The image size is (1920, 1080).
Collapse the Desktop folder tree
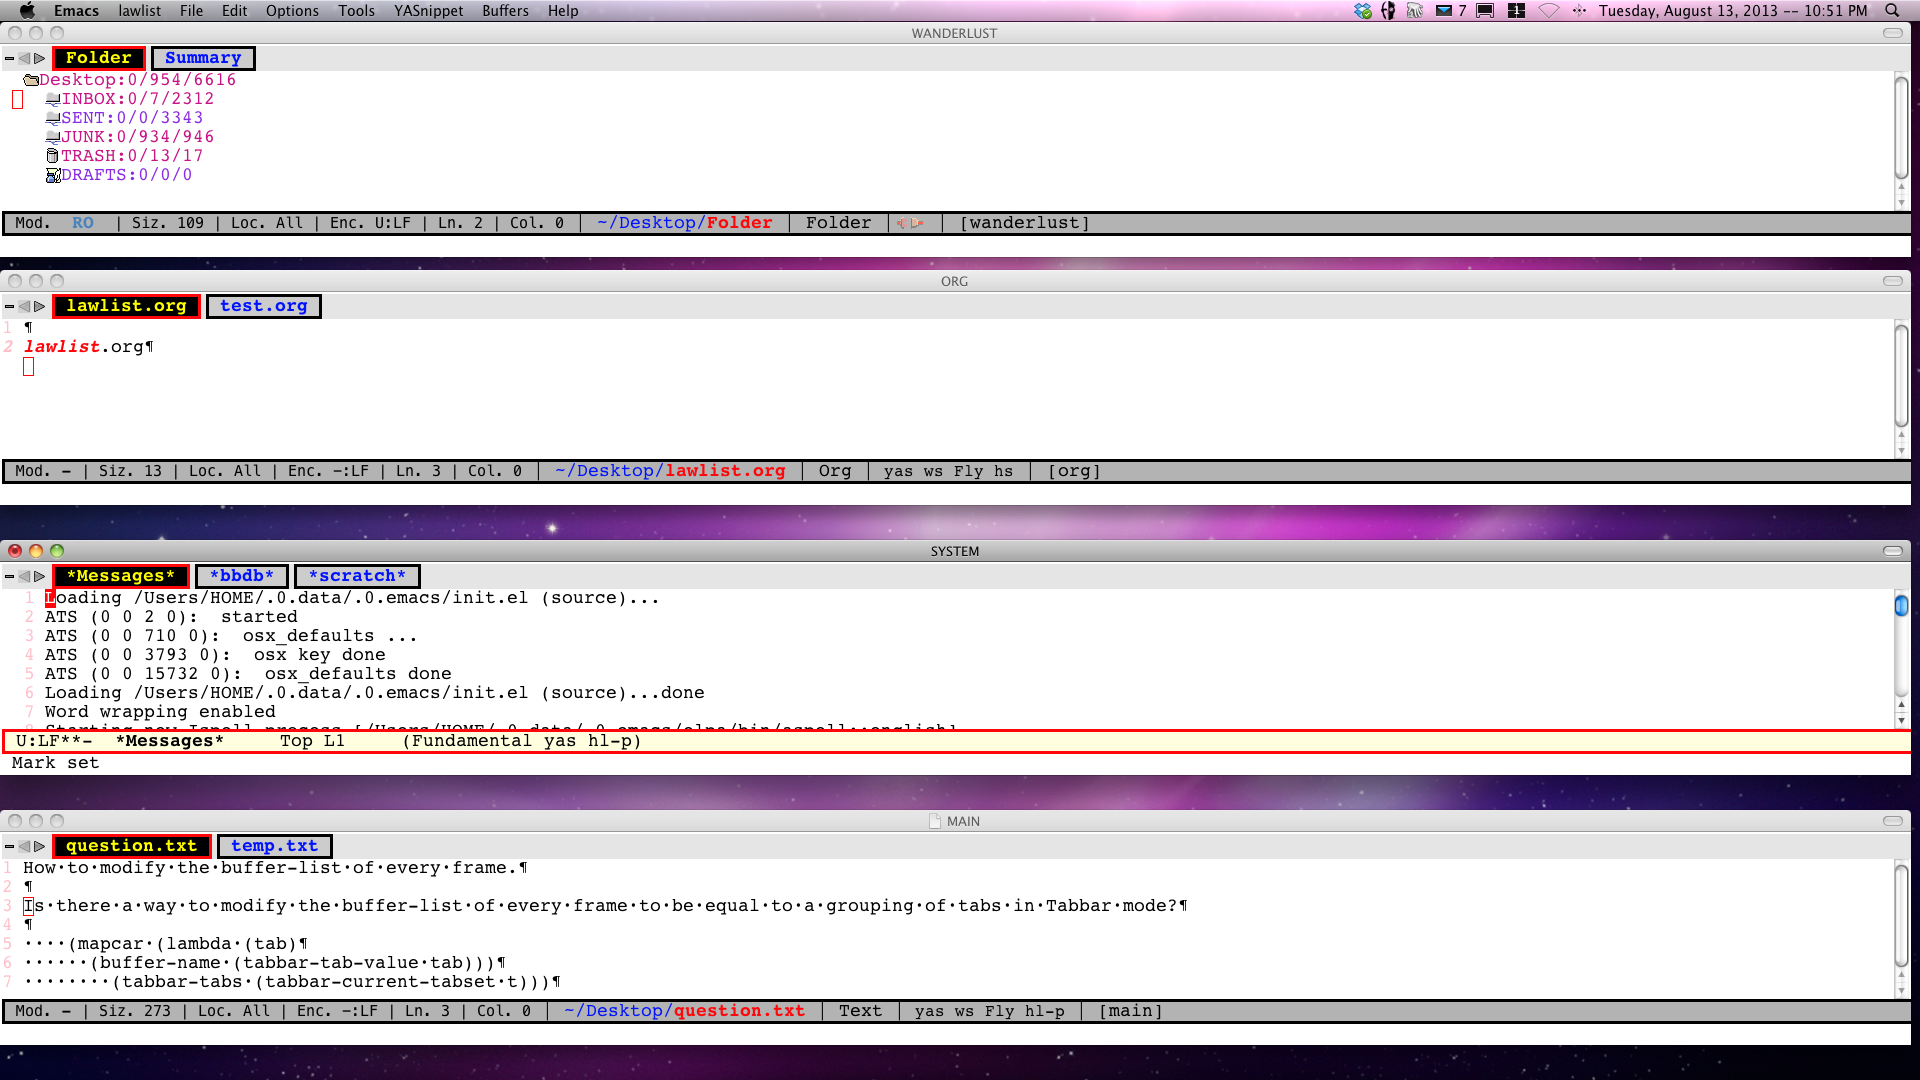(x=31, y=80)
